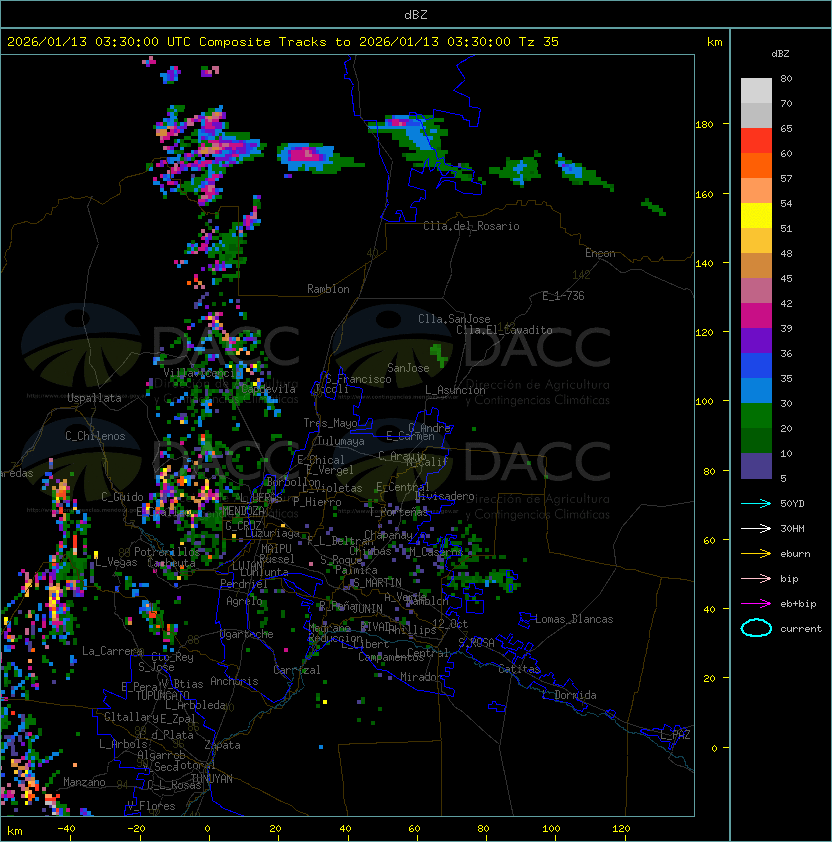
Task: Click the 'Zapata' map label
Action: [x=222, y=745]
